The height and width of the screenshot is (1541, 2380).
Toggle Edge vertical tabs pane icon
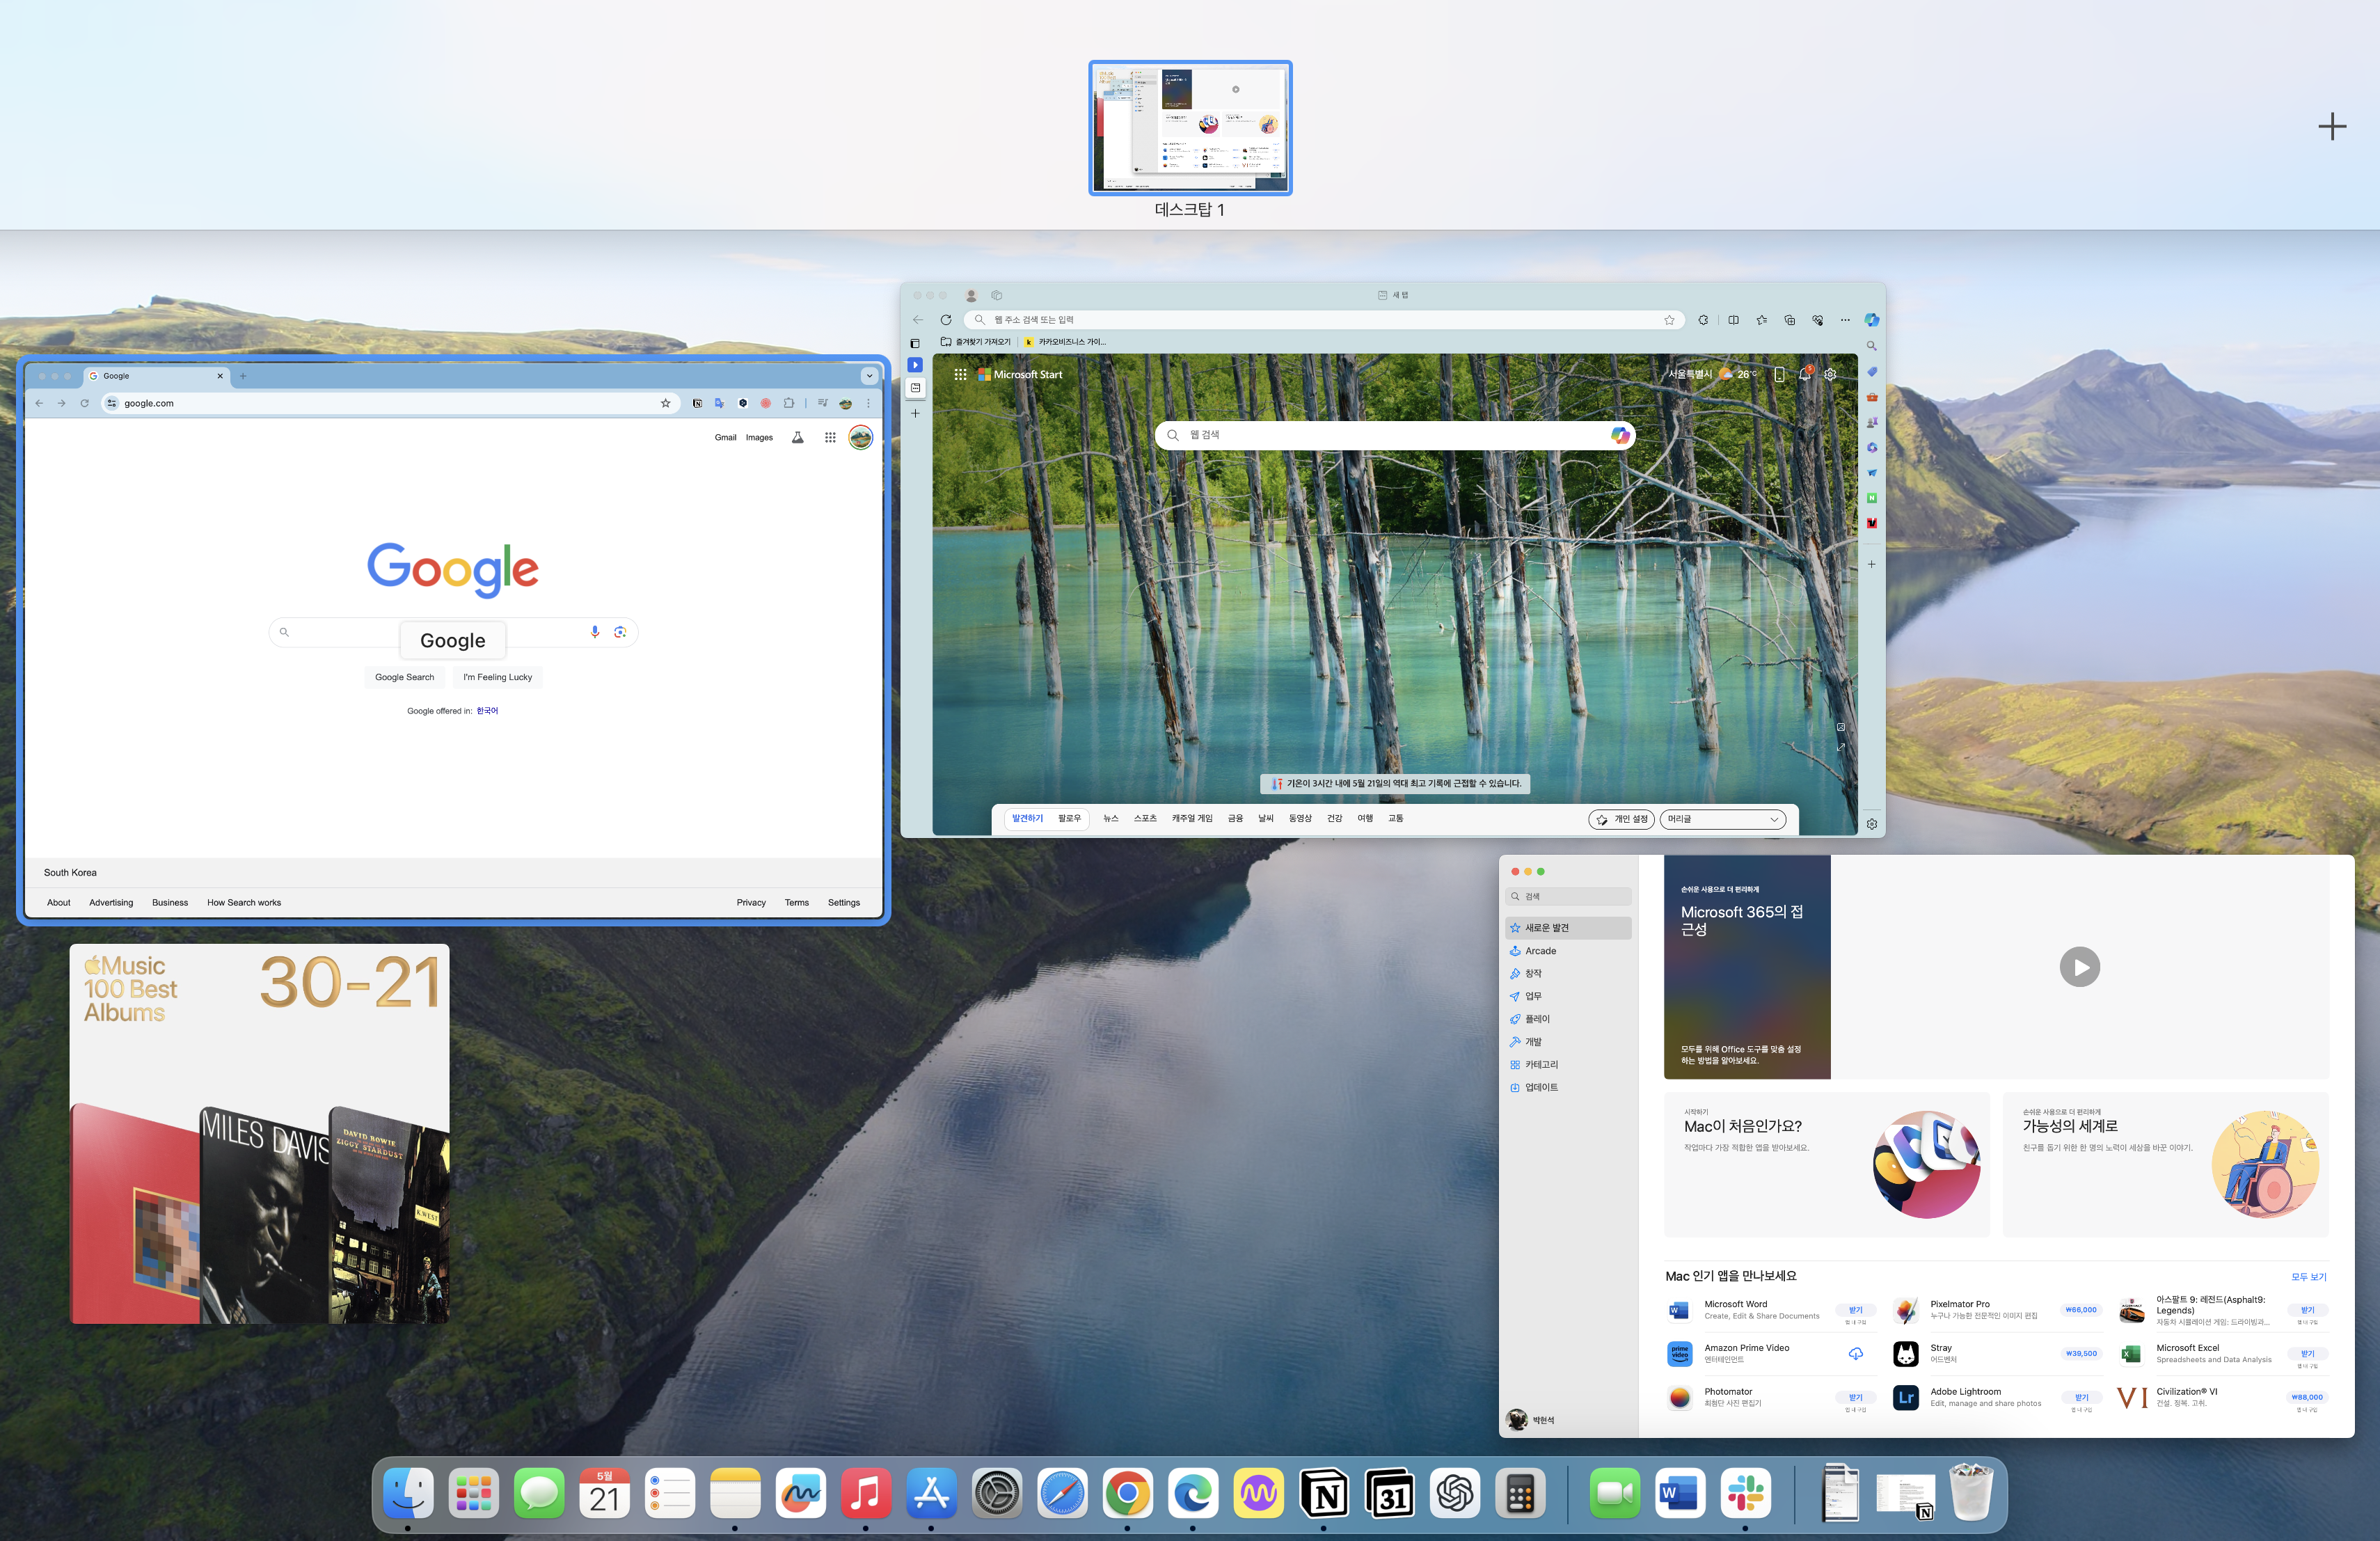[914, 343]
